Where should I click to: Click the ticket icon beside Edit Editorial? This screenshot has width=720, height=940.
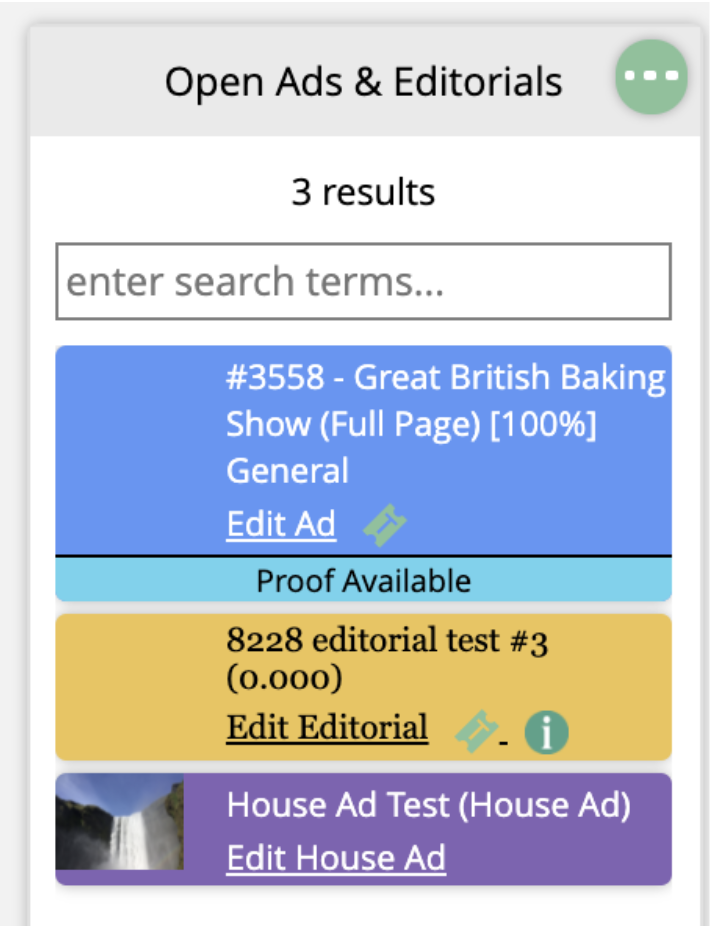tap(477, 730)
